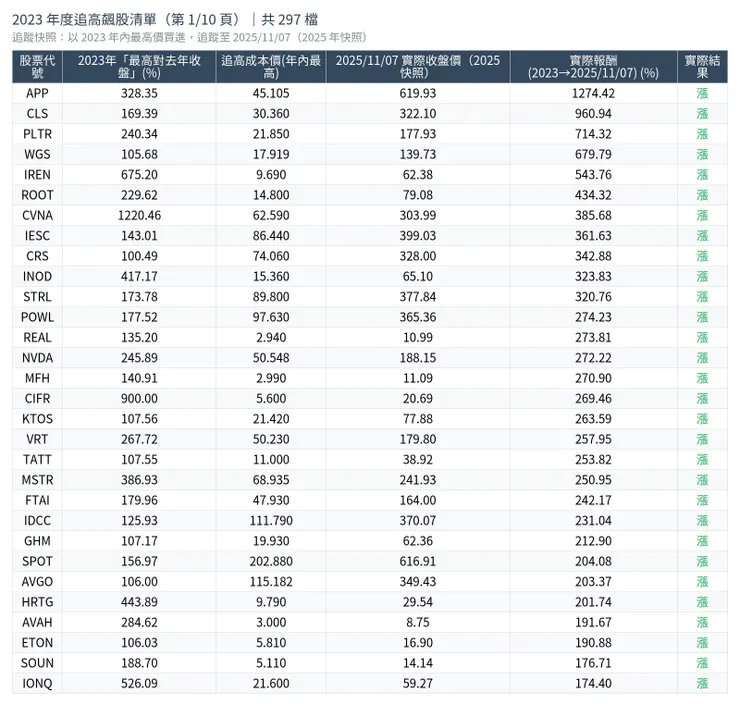Click the 股票代號 column header
Image resolution: width=740 pixels, height=706 pixels.
[37, 66]
